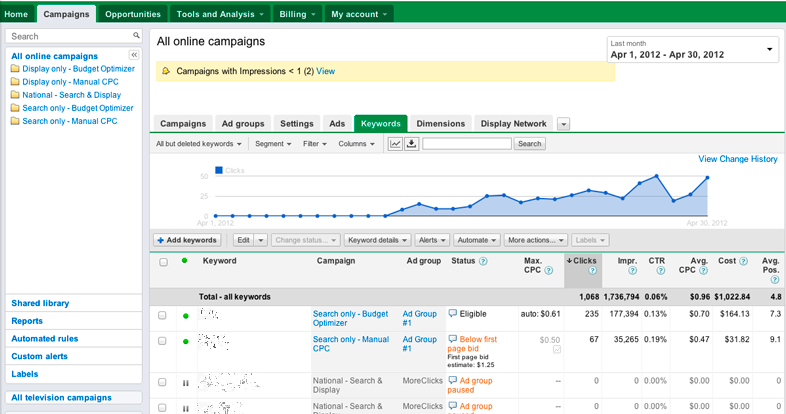
Task: Toggle the graph display chart icon
Action: coord(395,144)
